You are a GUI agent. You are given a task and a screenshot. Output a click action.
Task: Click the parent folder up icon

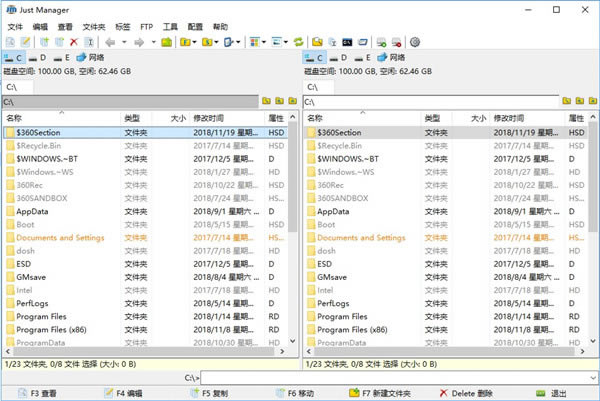point(166,42)
